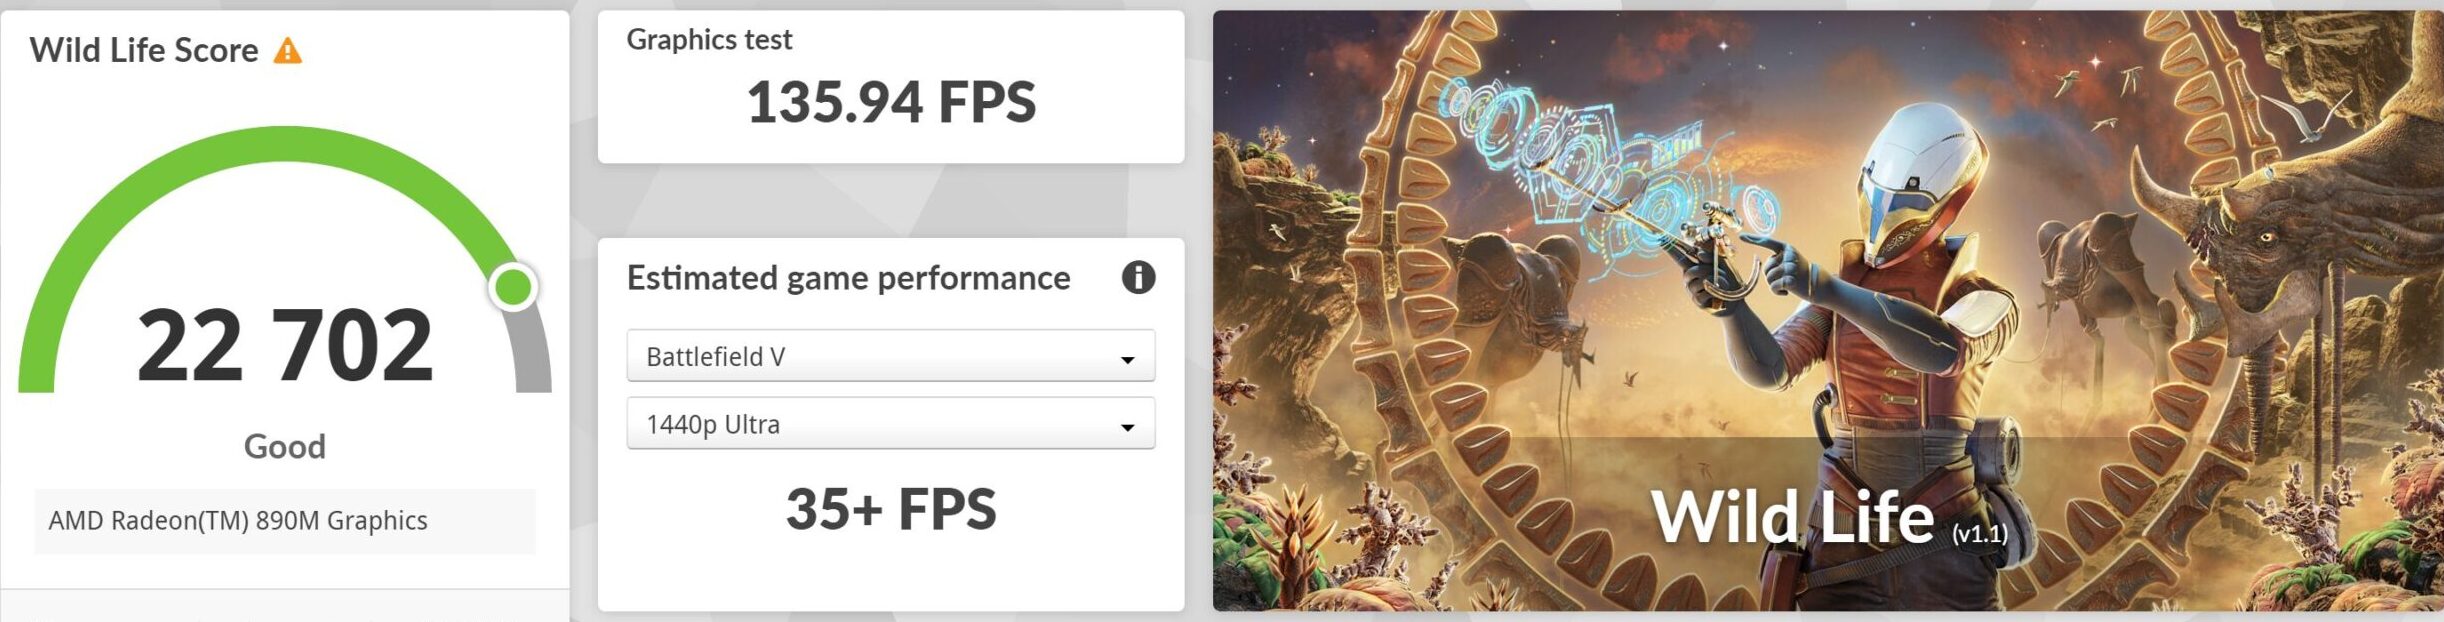Click the 22 702 score number

(x=285, y=345)
